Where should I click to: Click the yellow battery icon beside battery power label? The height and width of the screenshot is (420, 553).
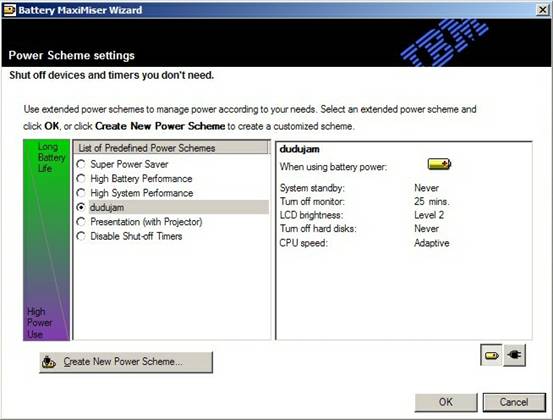click(439, 164)
